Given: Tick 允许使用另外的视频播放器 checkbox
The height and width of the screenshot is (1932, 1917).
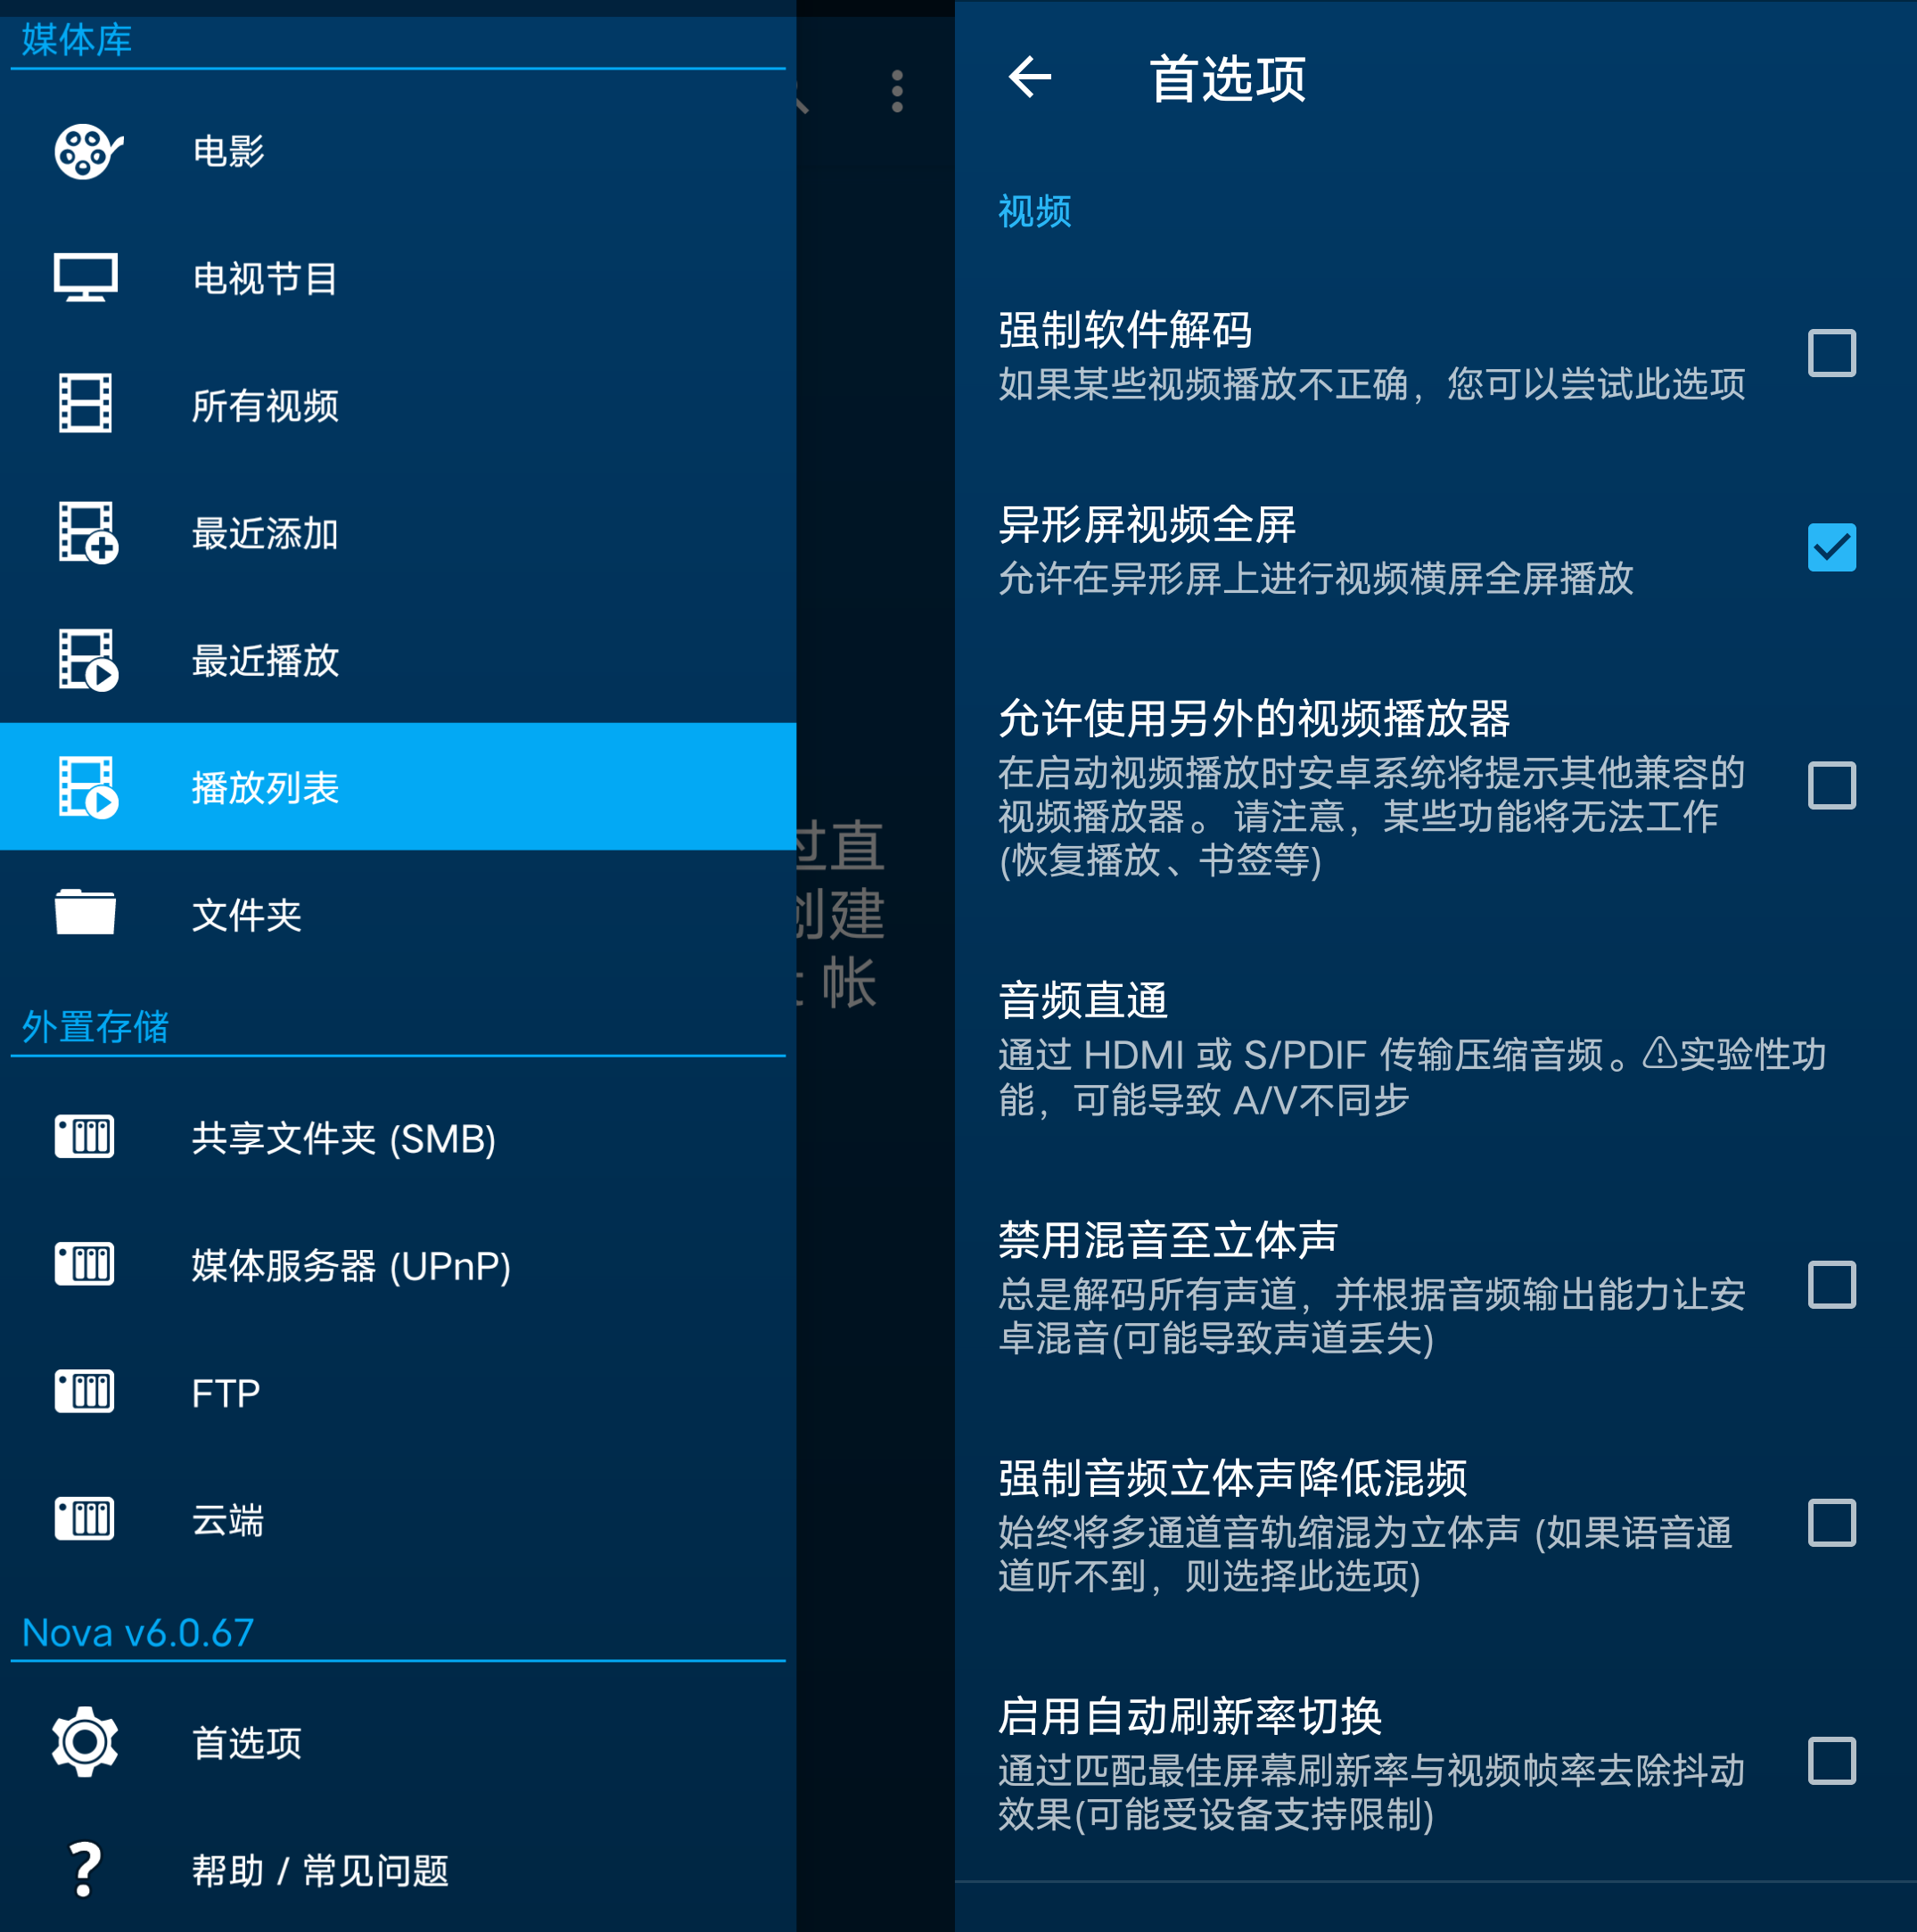Looking at the screenshot, I should coord(1831,785).
